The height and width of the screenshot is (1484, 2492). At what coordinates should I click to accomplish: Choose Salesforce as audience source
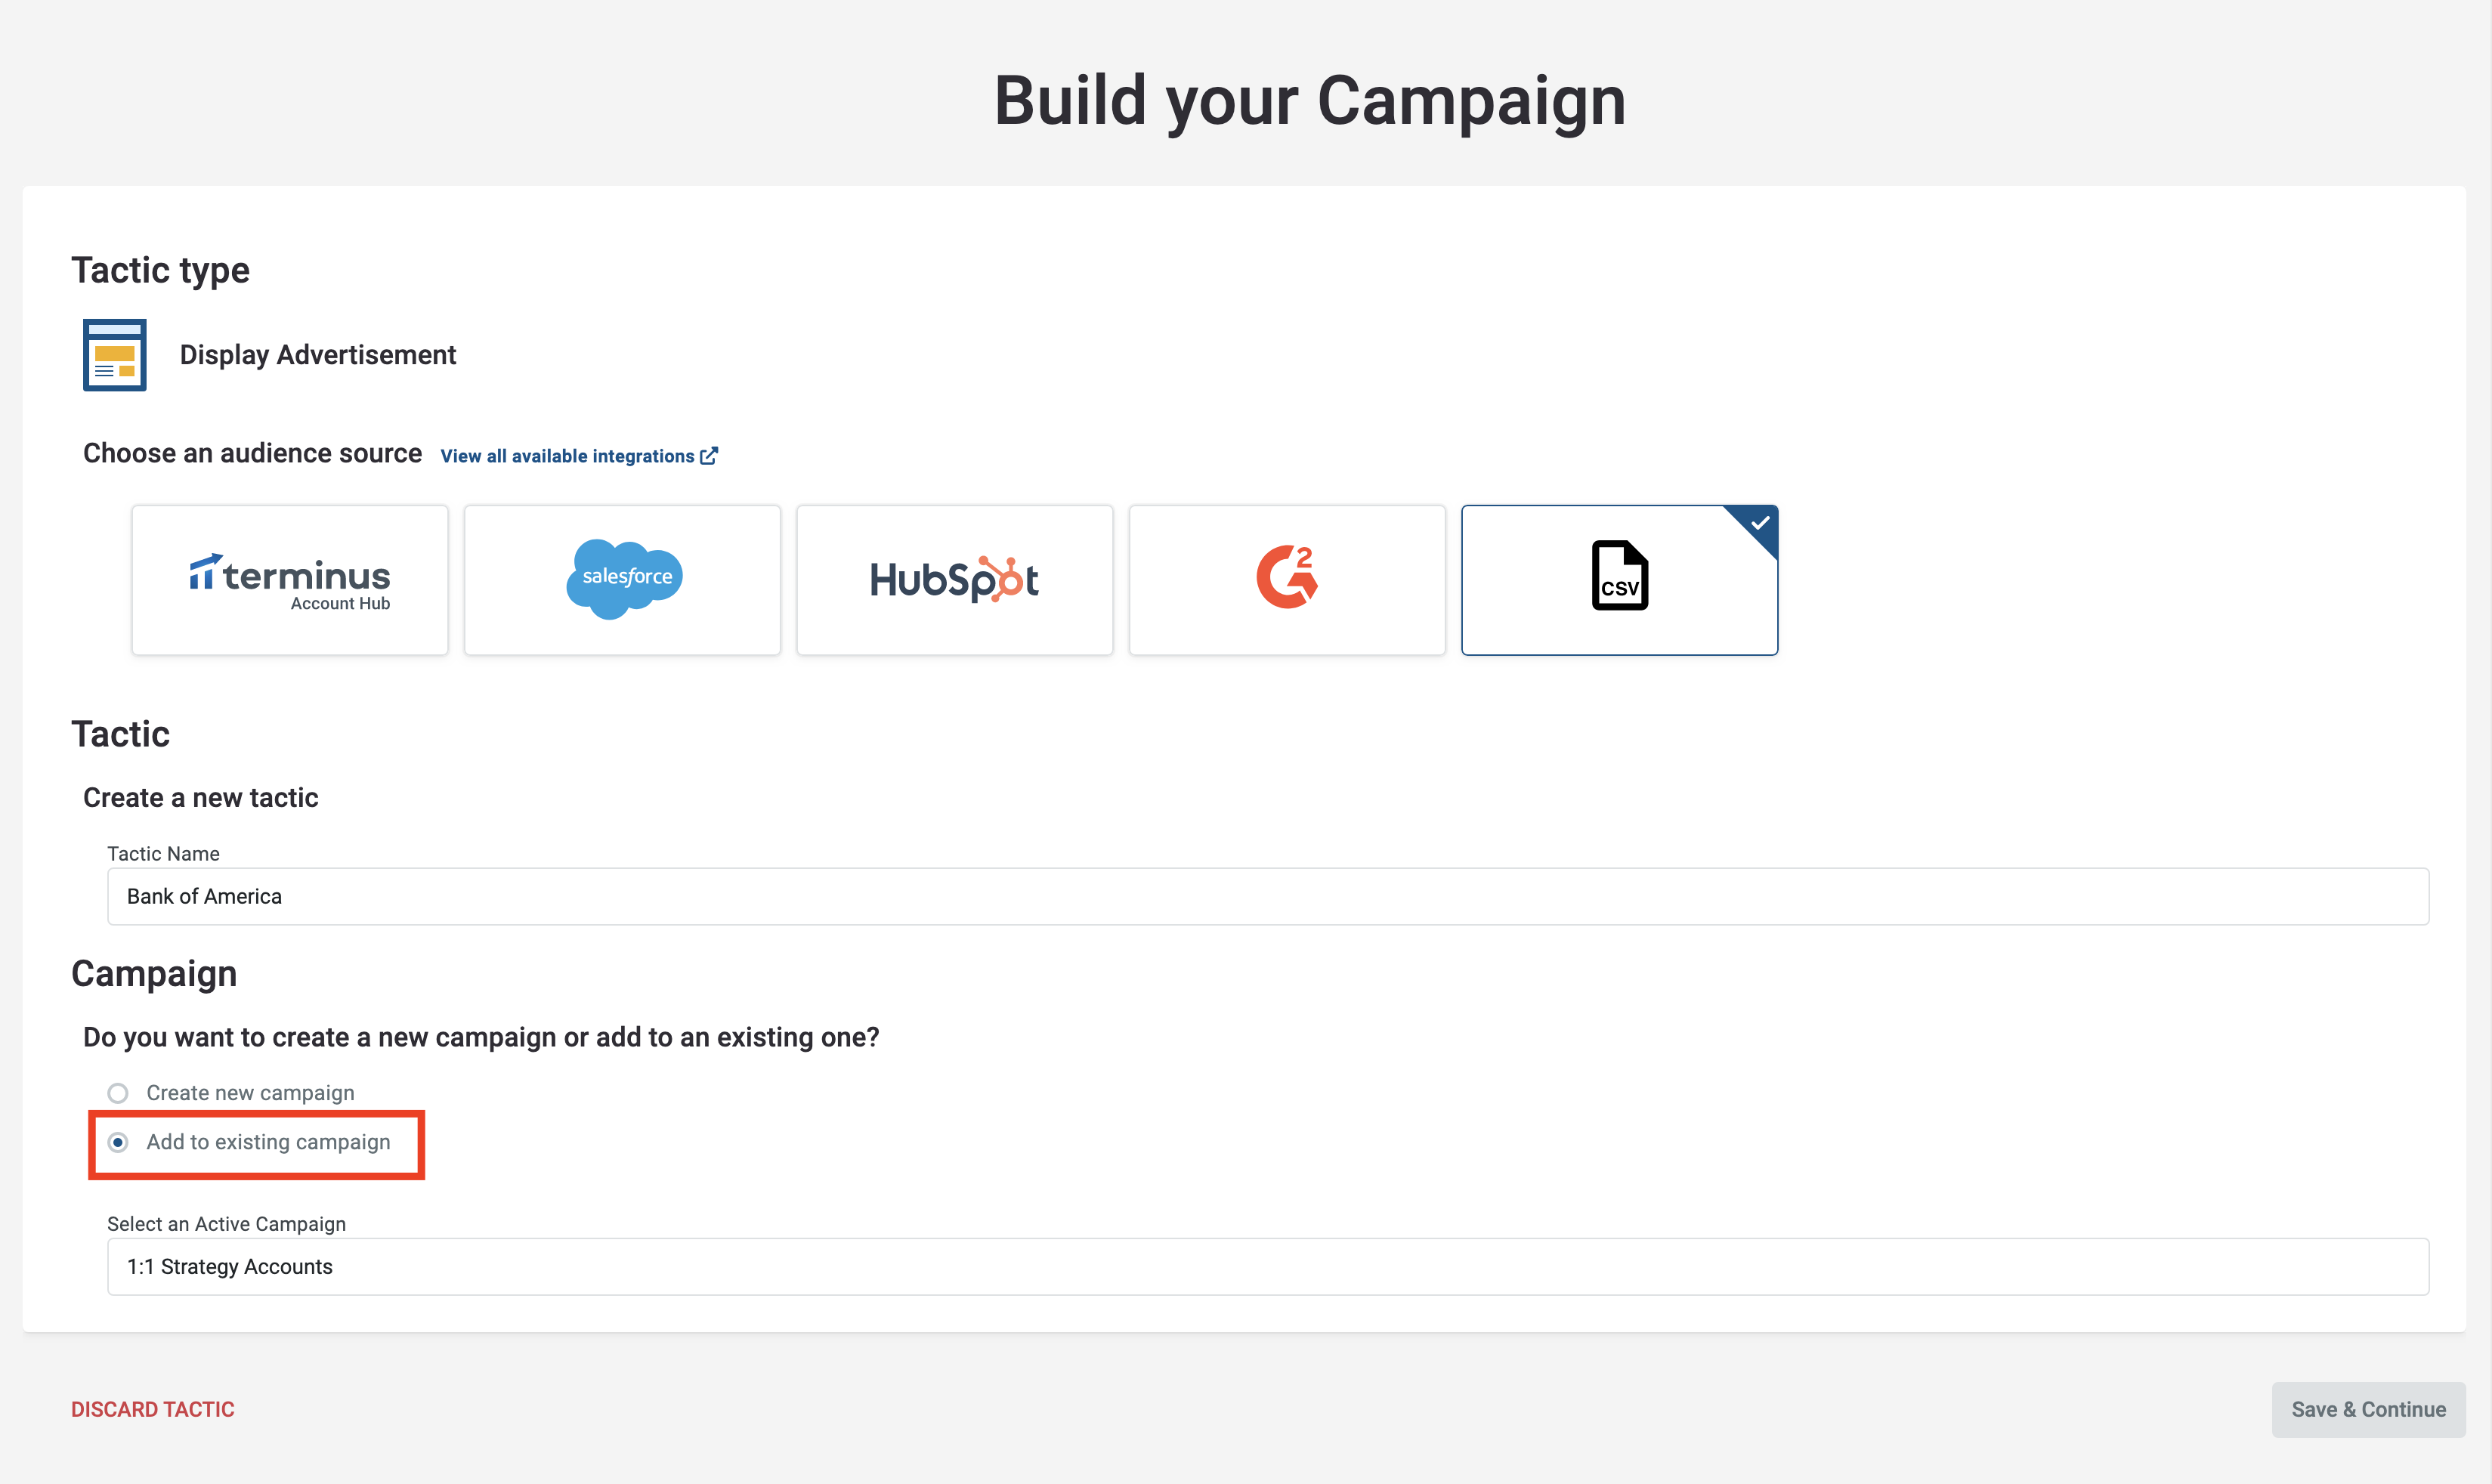coord(622,580)
